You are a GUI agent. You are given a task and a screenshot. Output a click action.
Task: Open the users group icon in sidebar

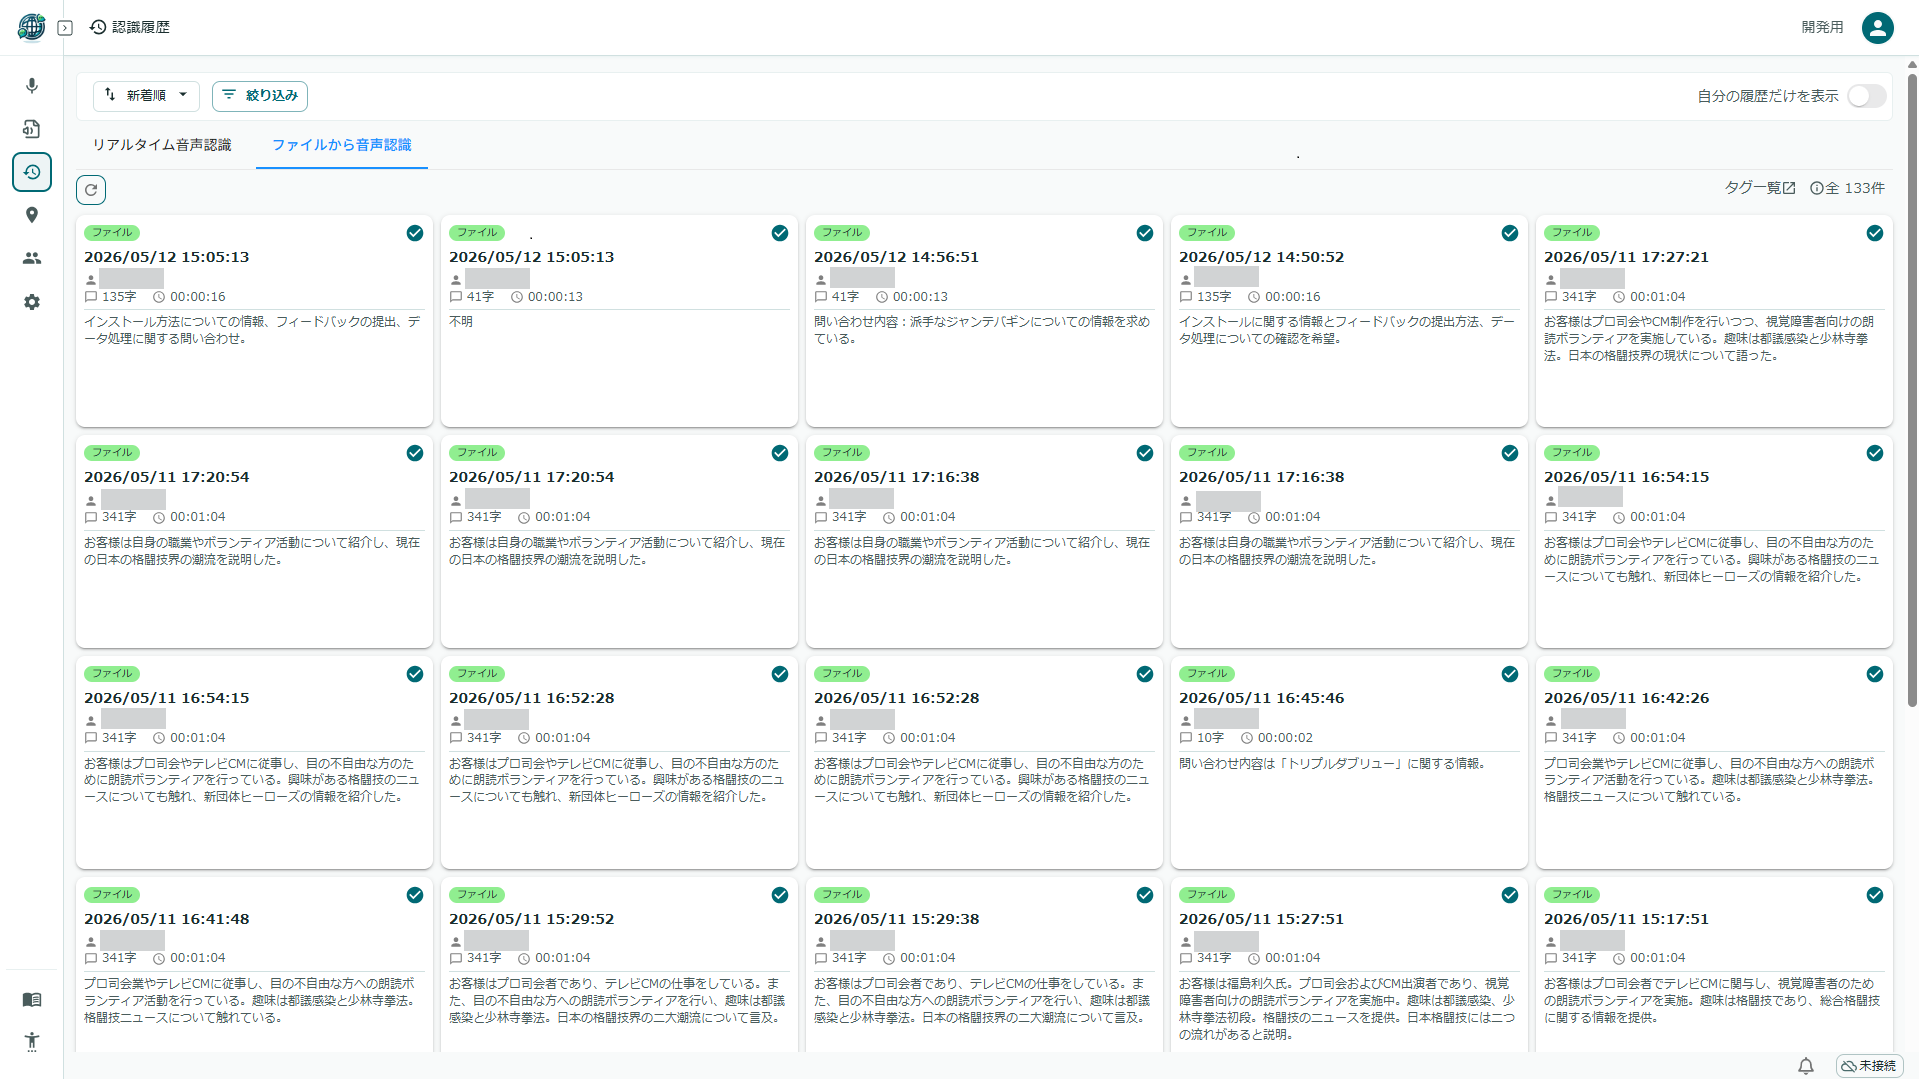[x=32, y=258]
